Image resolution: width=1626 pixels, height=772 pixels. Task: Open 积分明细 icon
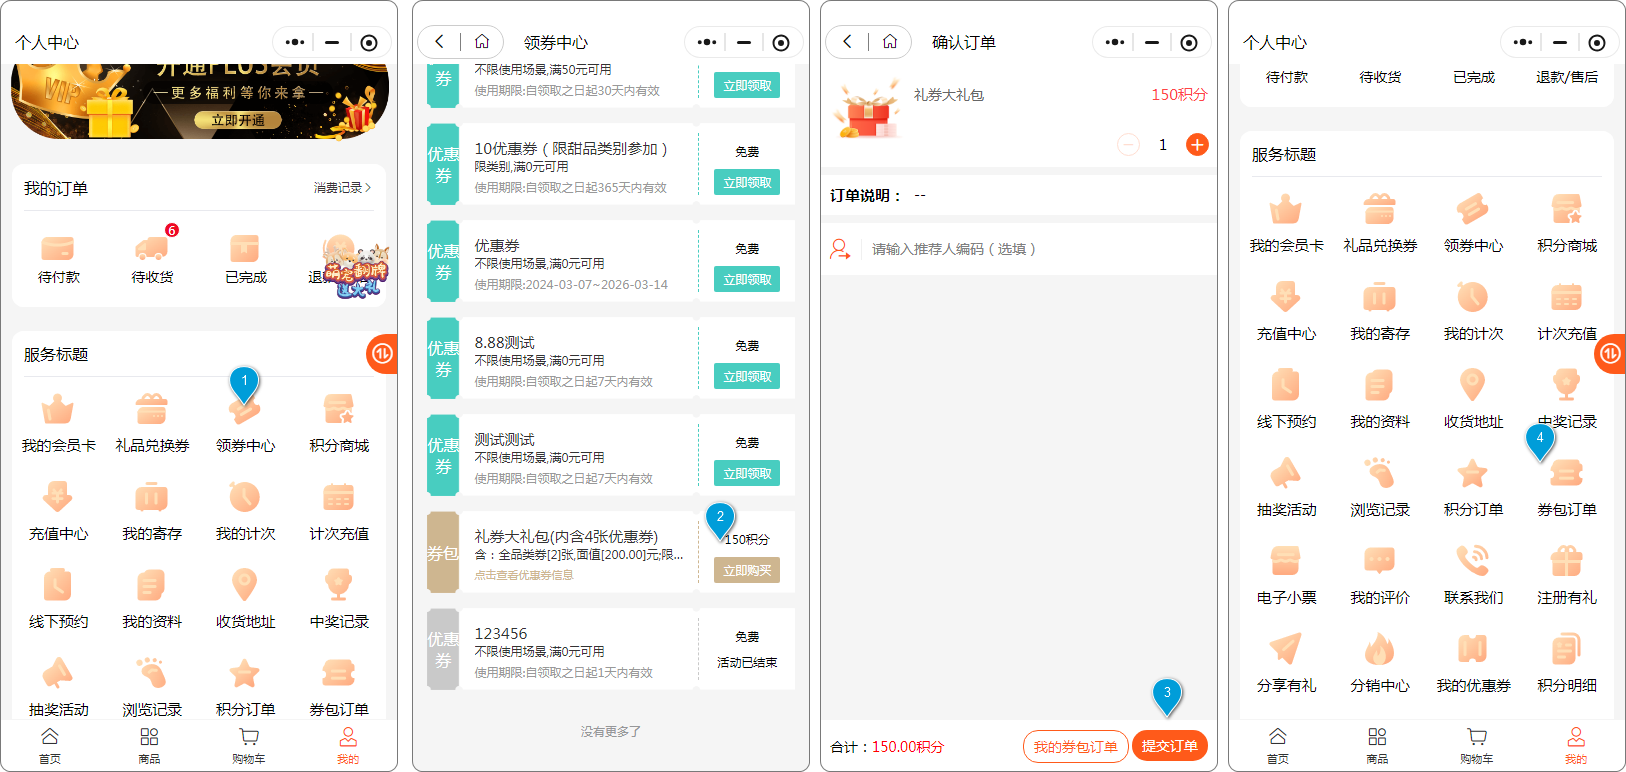pyautogui.click(x=1567, y=649)
